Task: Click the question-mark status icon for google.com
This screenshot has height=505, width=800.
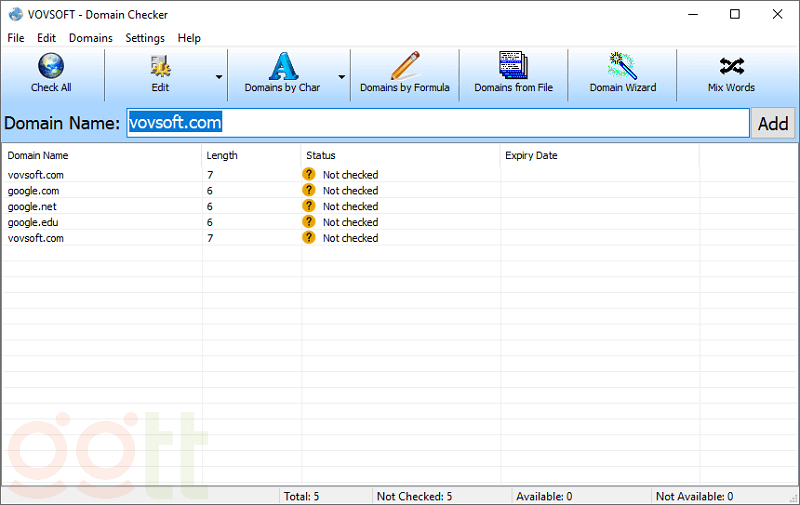Action: click(309, 190)
